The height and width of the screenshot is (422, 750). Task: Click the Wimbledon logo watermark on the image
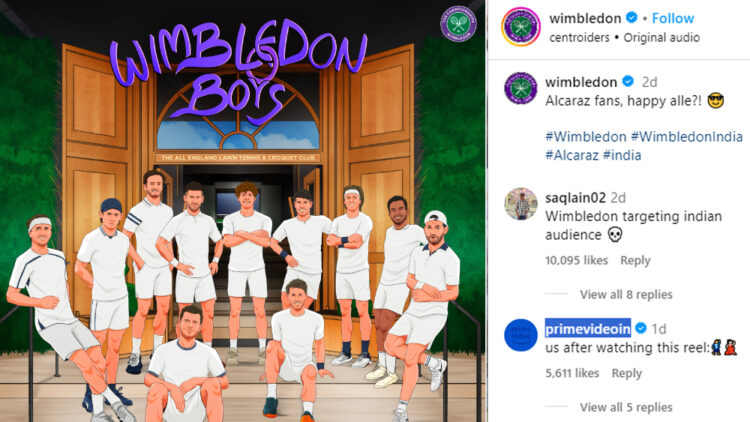(458, 23)
